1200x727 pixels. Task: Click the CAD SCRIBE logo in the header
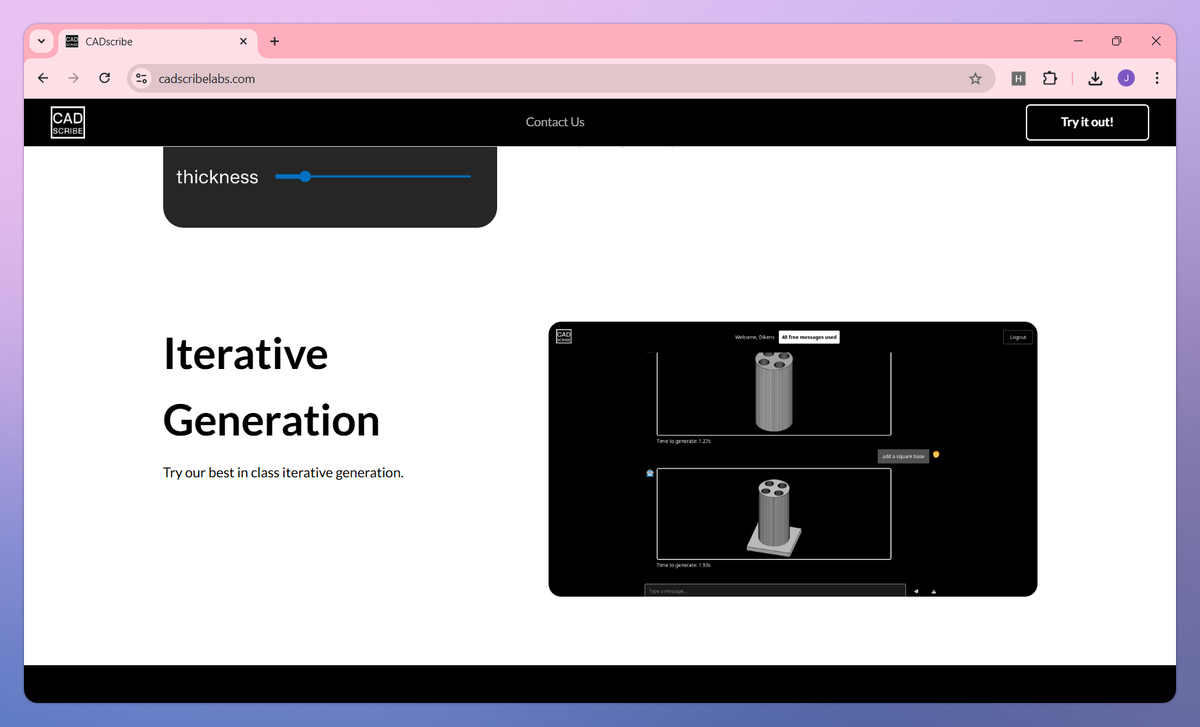[67, 122]
